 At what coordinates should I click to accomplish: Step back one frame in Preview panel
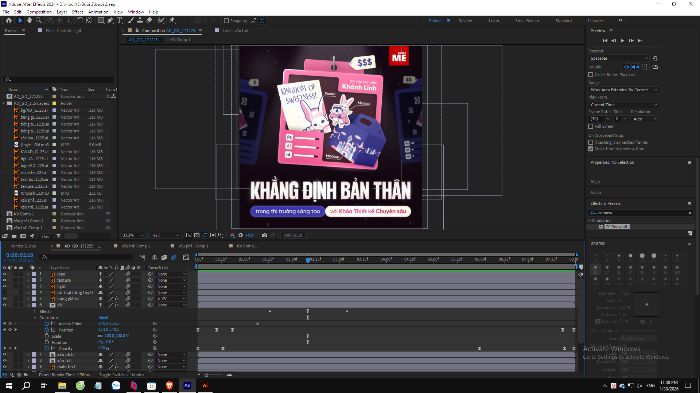pyautogui.click(x=614, y=41)
